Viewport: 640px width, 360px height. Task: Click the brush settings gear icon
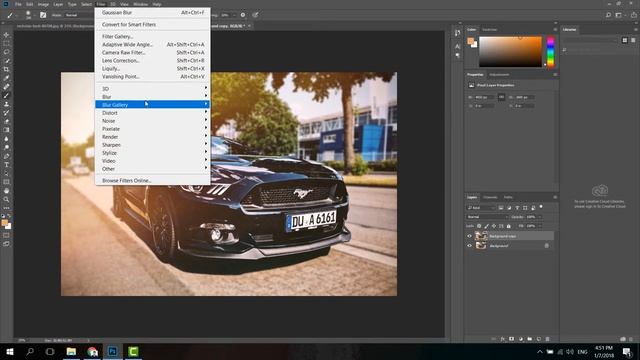pos(243,15)
